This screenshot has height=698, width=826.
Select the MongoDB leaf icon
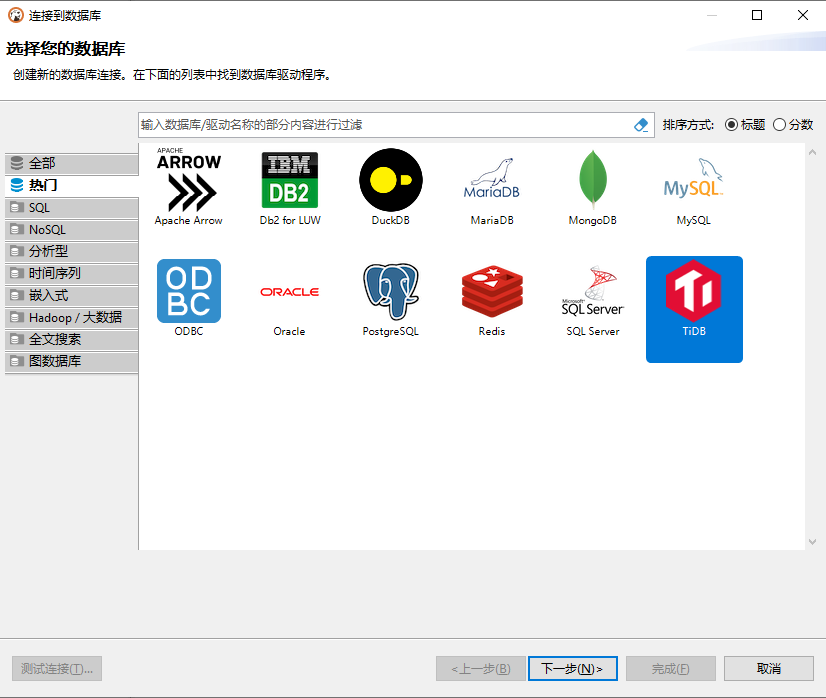click(593, 180)
